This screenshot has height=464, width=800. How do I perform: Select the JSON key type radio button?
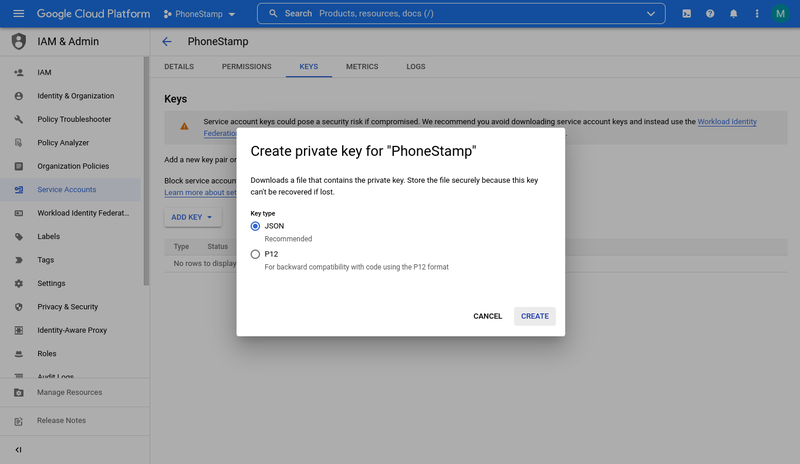point(255,226)
